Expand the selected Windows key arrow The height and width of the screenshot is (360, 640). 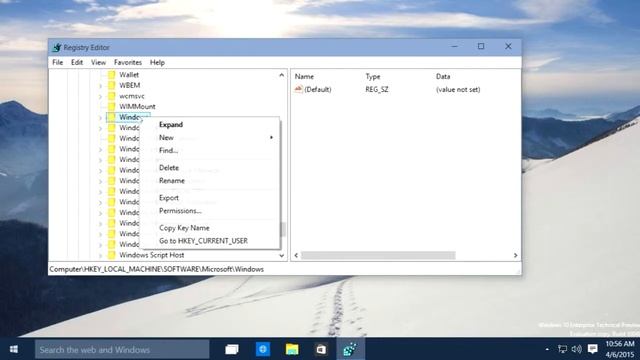pos(100,118)
